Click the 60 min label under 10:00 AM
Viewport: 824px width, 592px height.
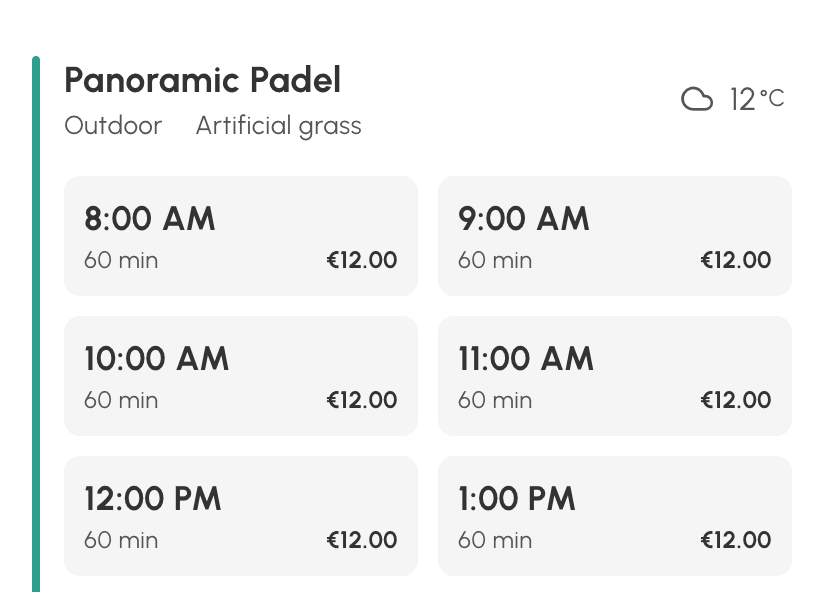[x=121, y=400]
